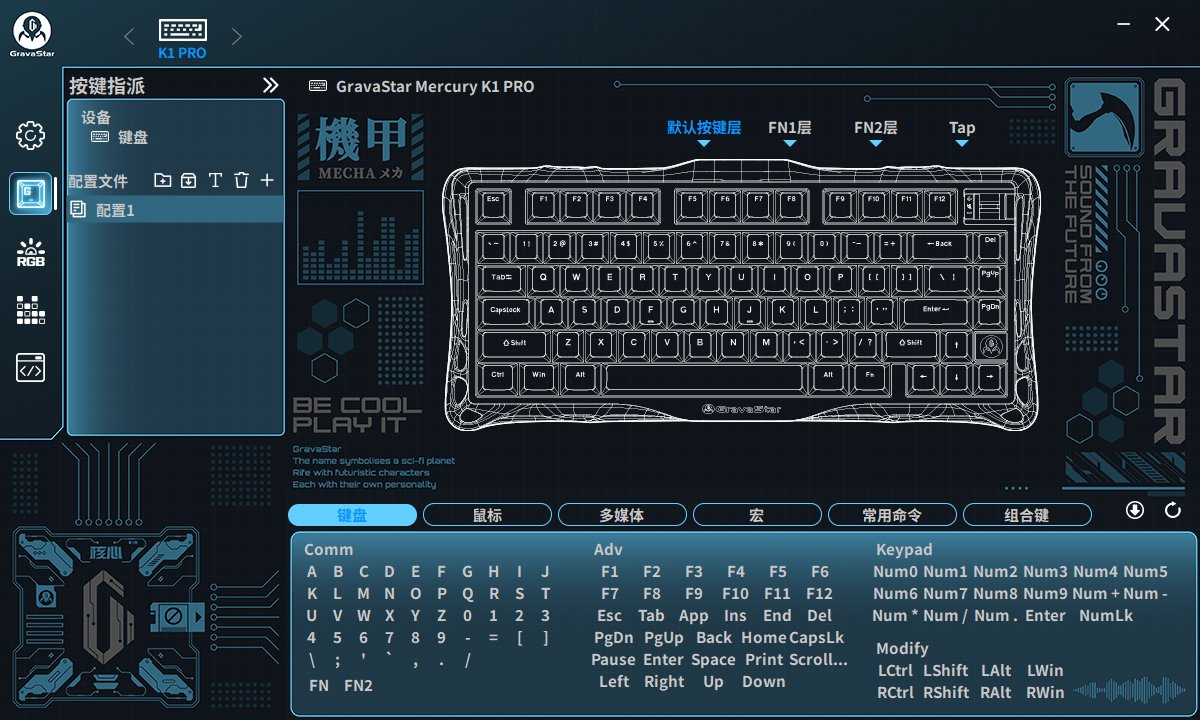The height and width of the screenshot is (720, 1200).
Task: Click the import profile icon
Action: click(188, 180)
